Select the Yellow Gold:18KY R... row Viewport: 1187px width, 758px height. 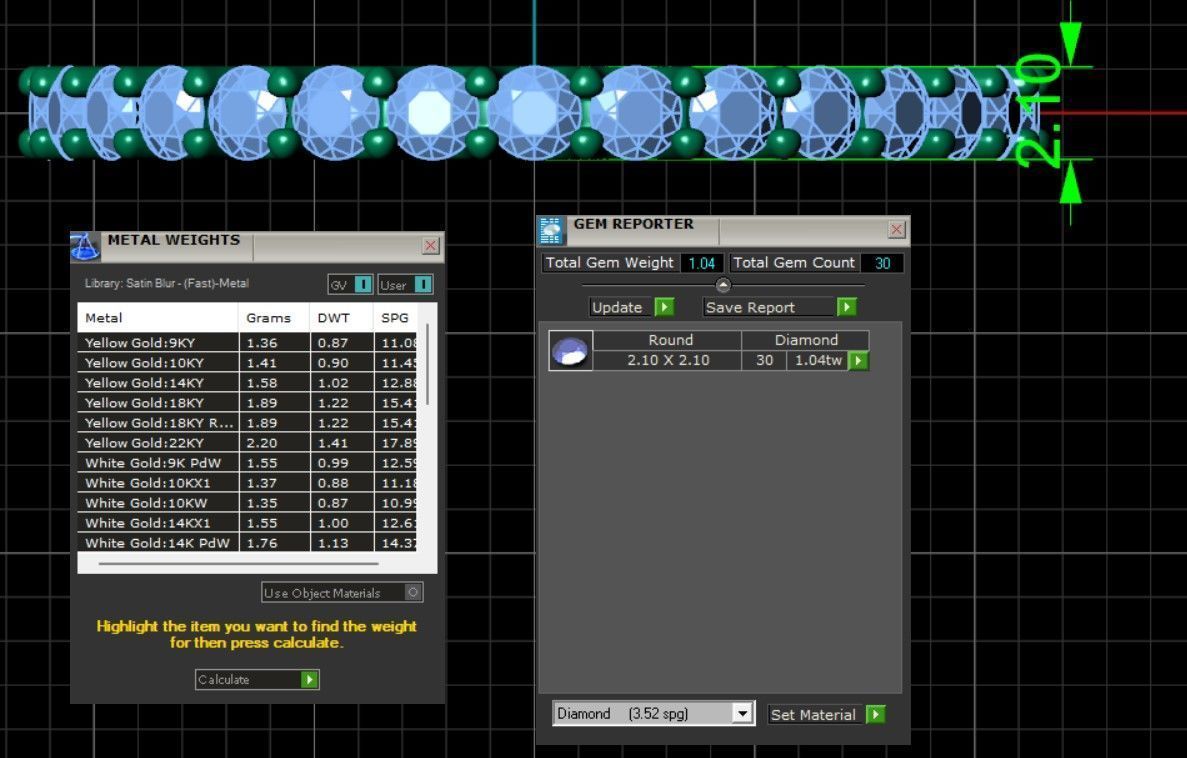247,423
